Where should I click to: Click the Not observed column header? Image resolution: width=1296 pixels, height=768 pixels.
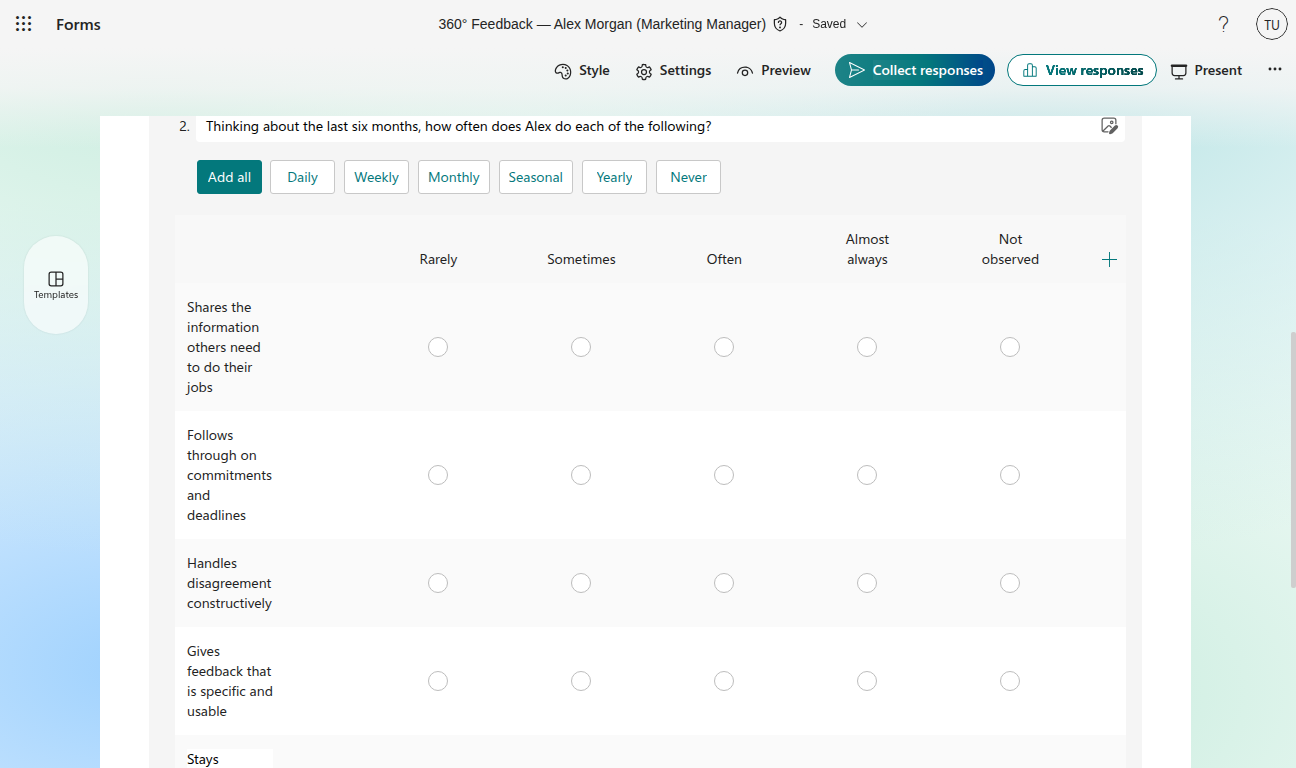point(1010,249)
